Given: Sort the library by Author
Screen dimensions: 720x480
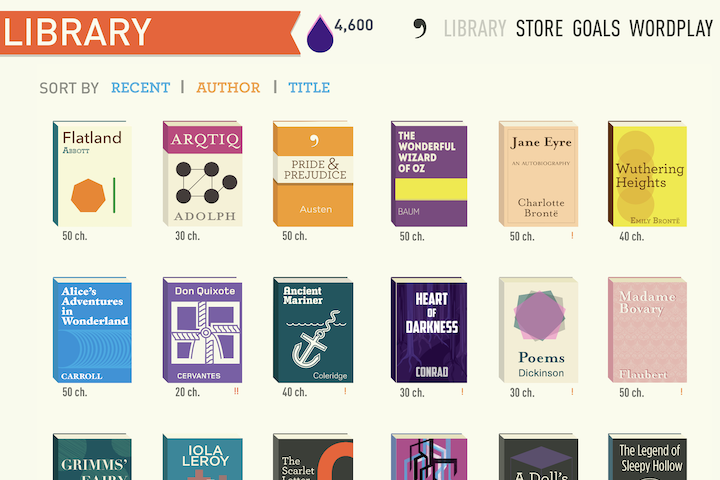Looking at the screenshot, I should tap(228, 87).
